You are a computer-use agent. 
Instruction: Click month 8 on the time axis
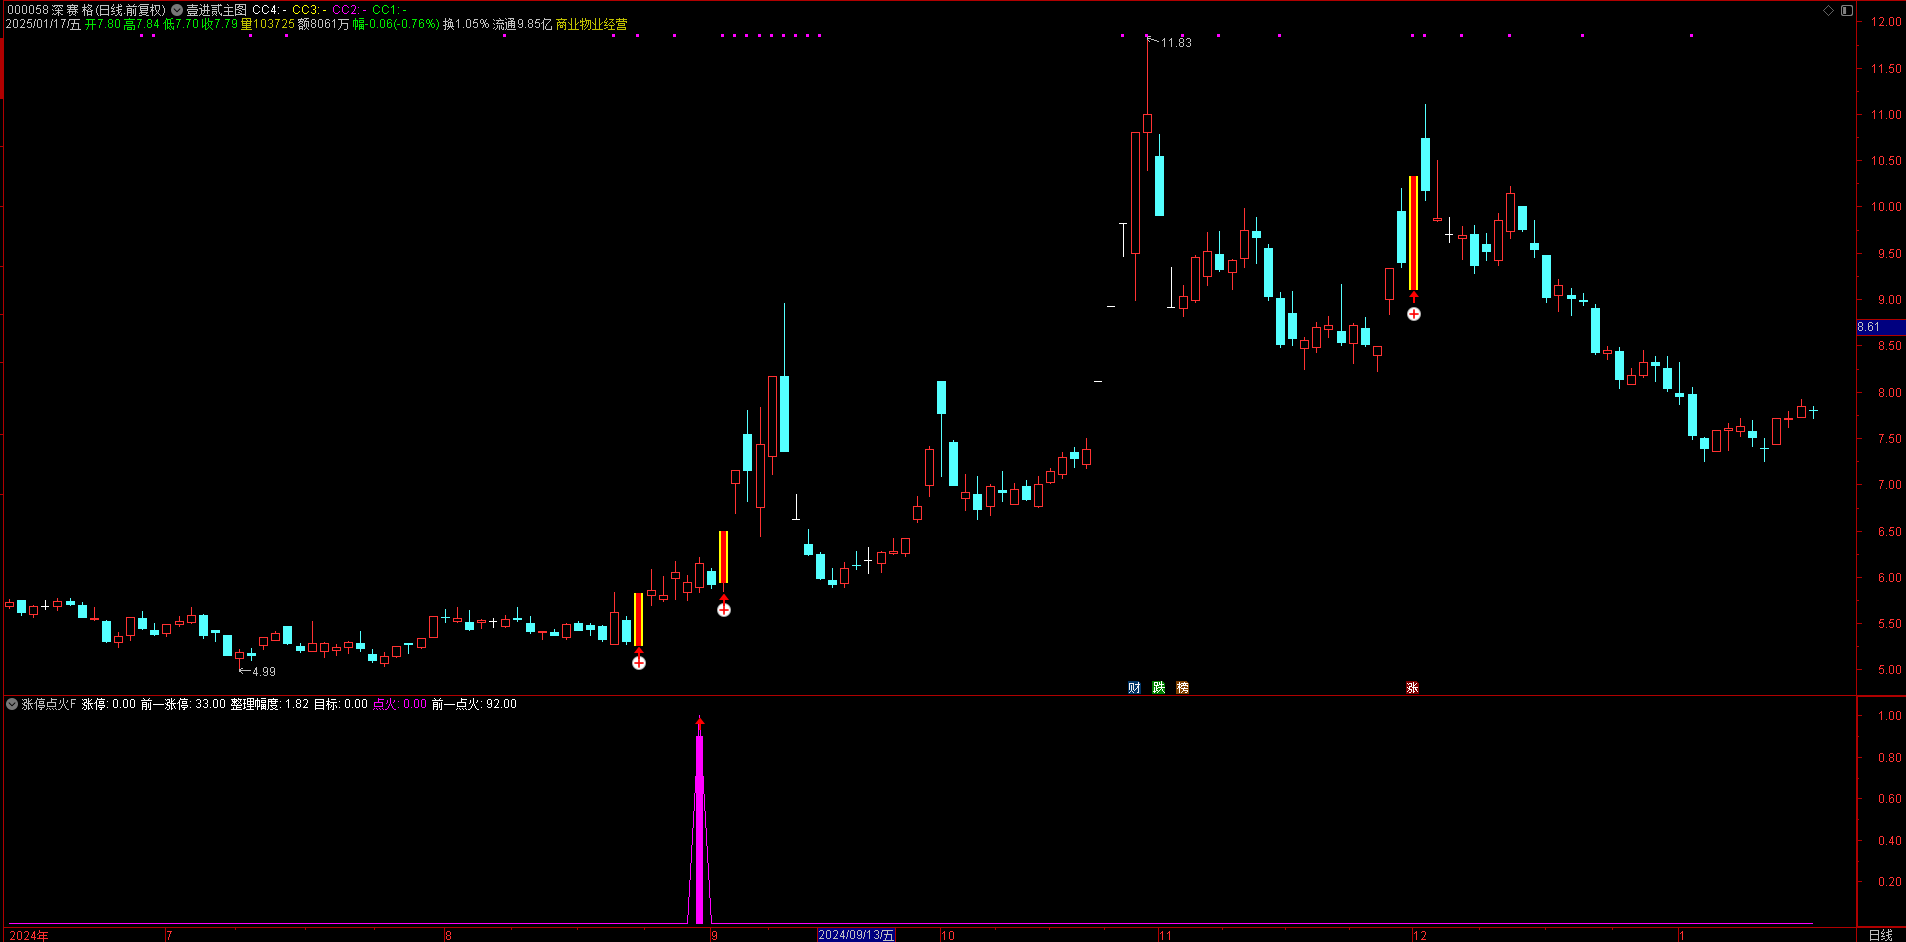(x=448, y=936)
